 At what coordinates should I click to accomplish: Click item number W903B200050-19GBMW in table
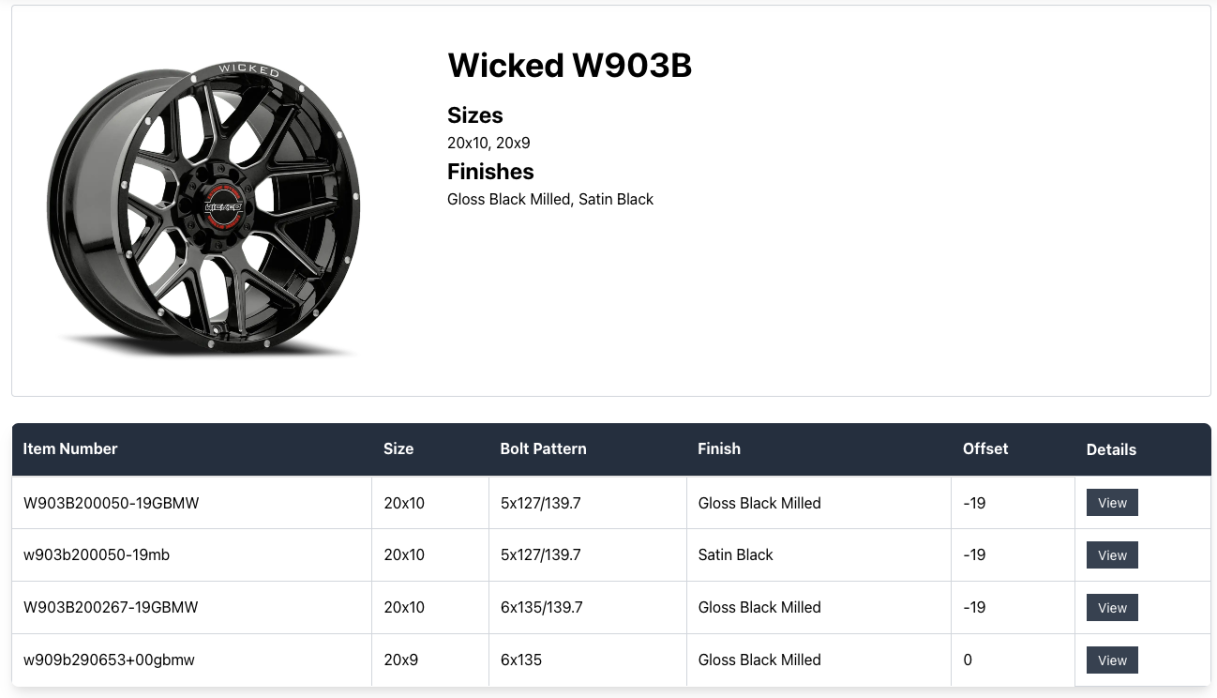pos(111,503)
